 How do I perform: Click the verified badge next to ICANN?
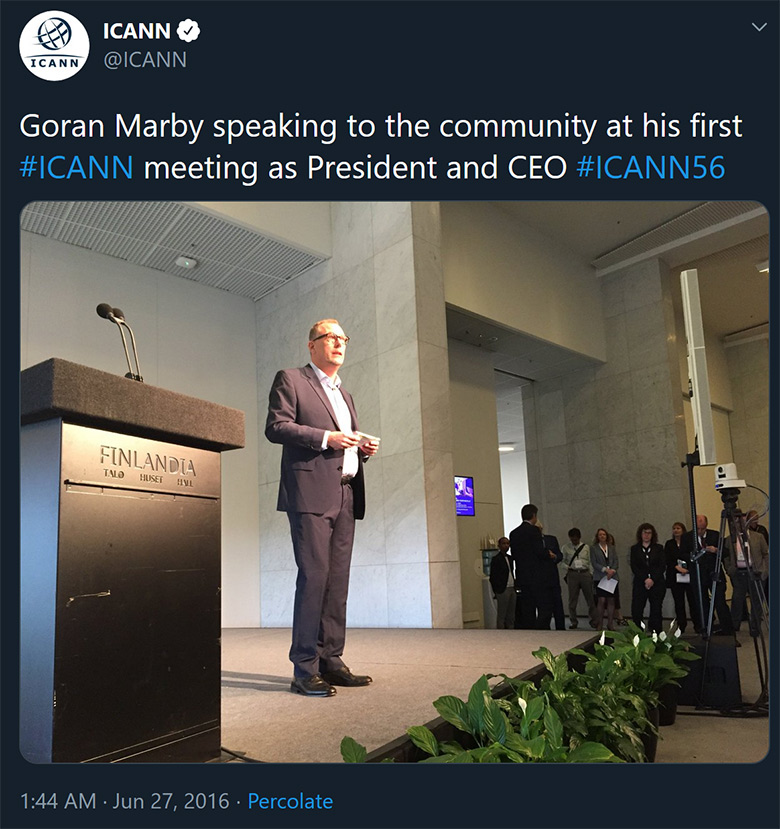click(188, 31)
